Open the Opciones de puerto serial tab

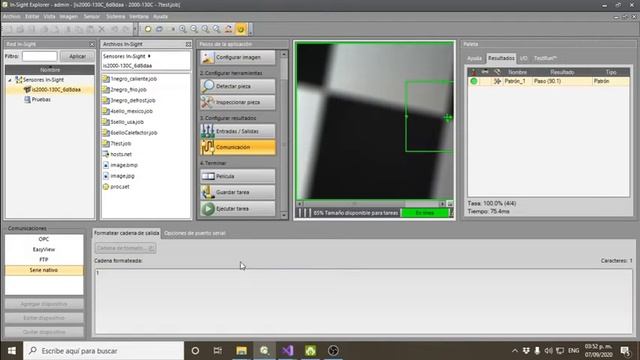pos(195,233)
